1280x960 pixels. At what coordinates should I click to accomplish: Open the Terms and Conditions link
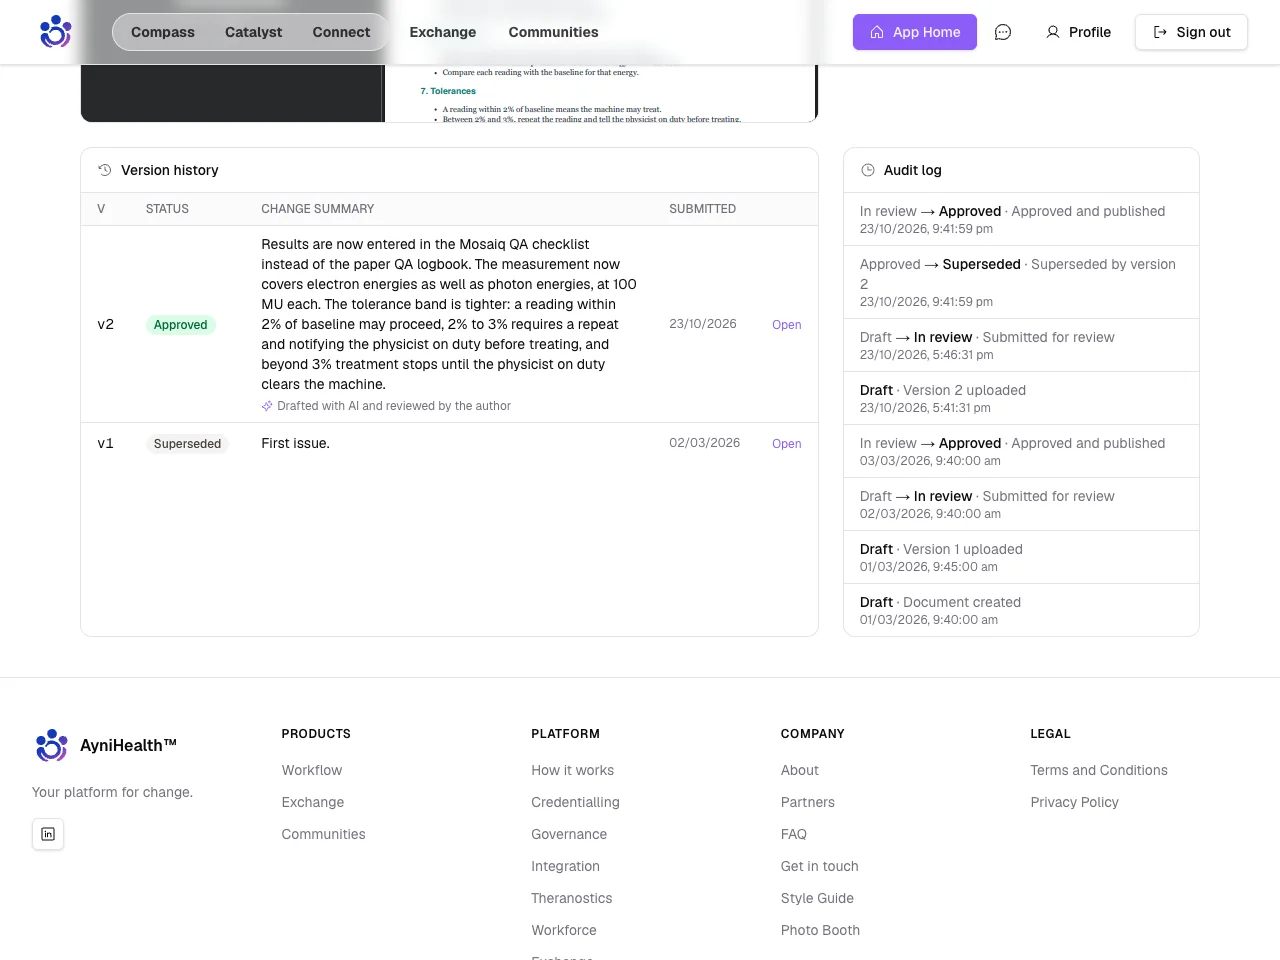1099,770
